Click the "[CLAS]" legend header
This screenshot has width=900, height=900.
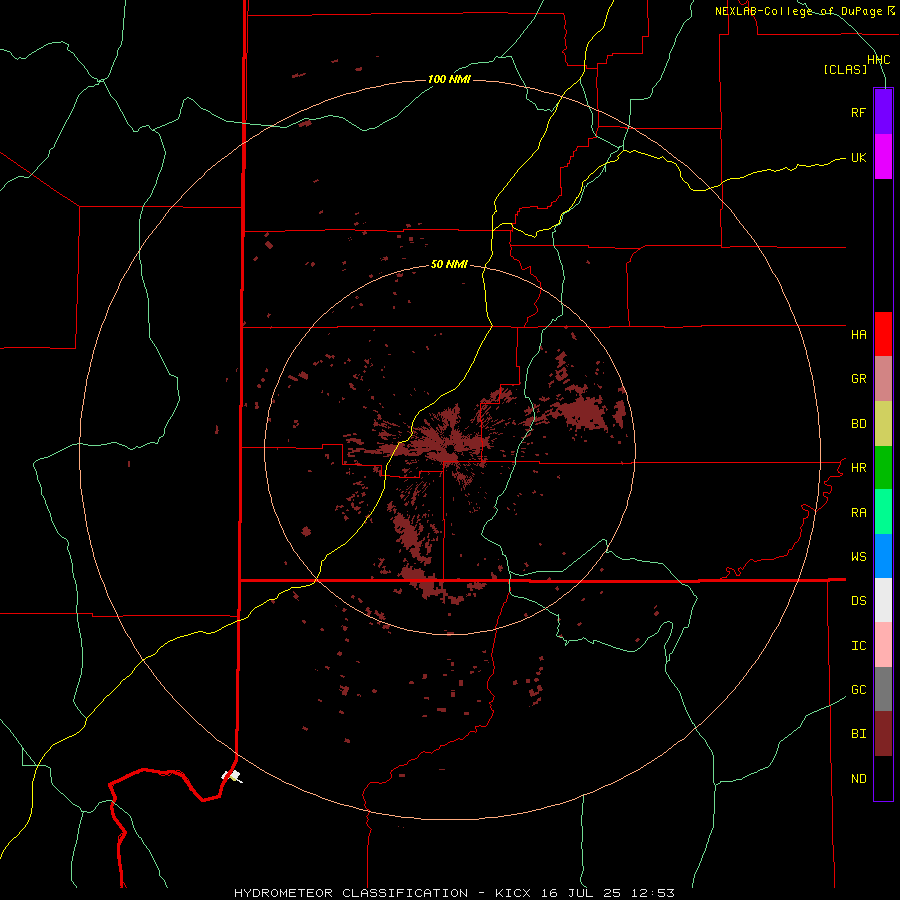click(x=845, y=69)
